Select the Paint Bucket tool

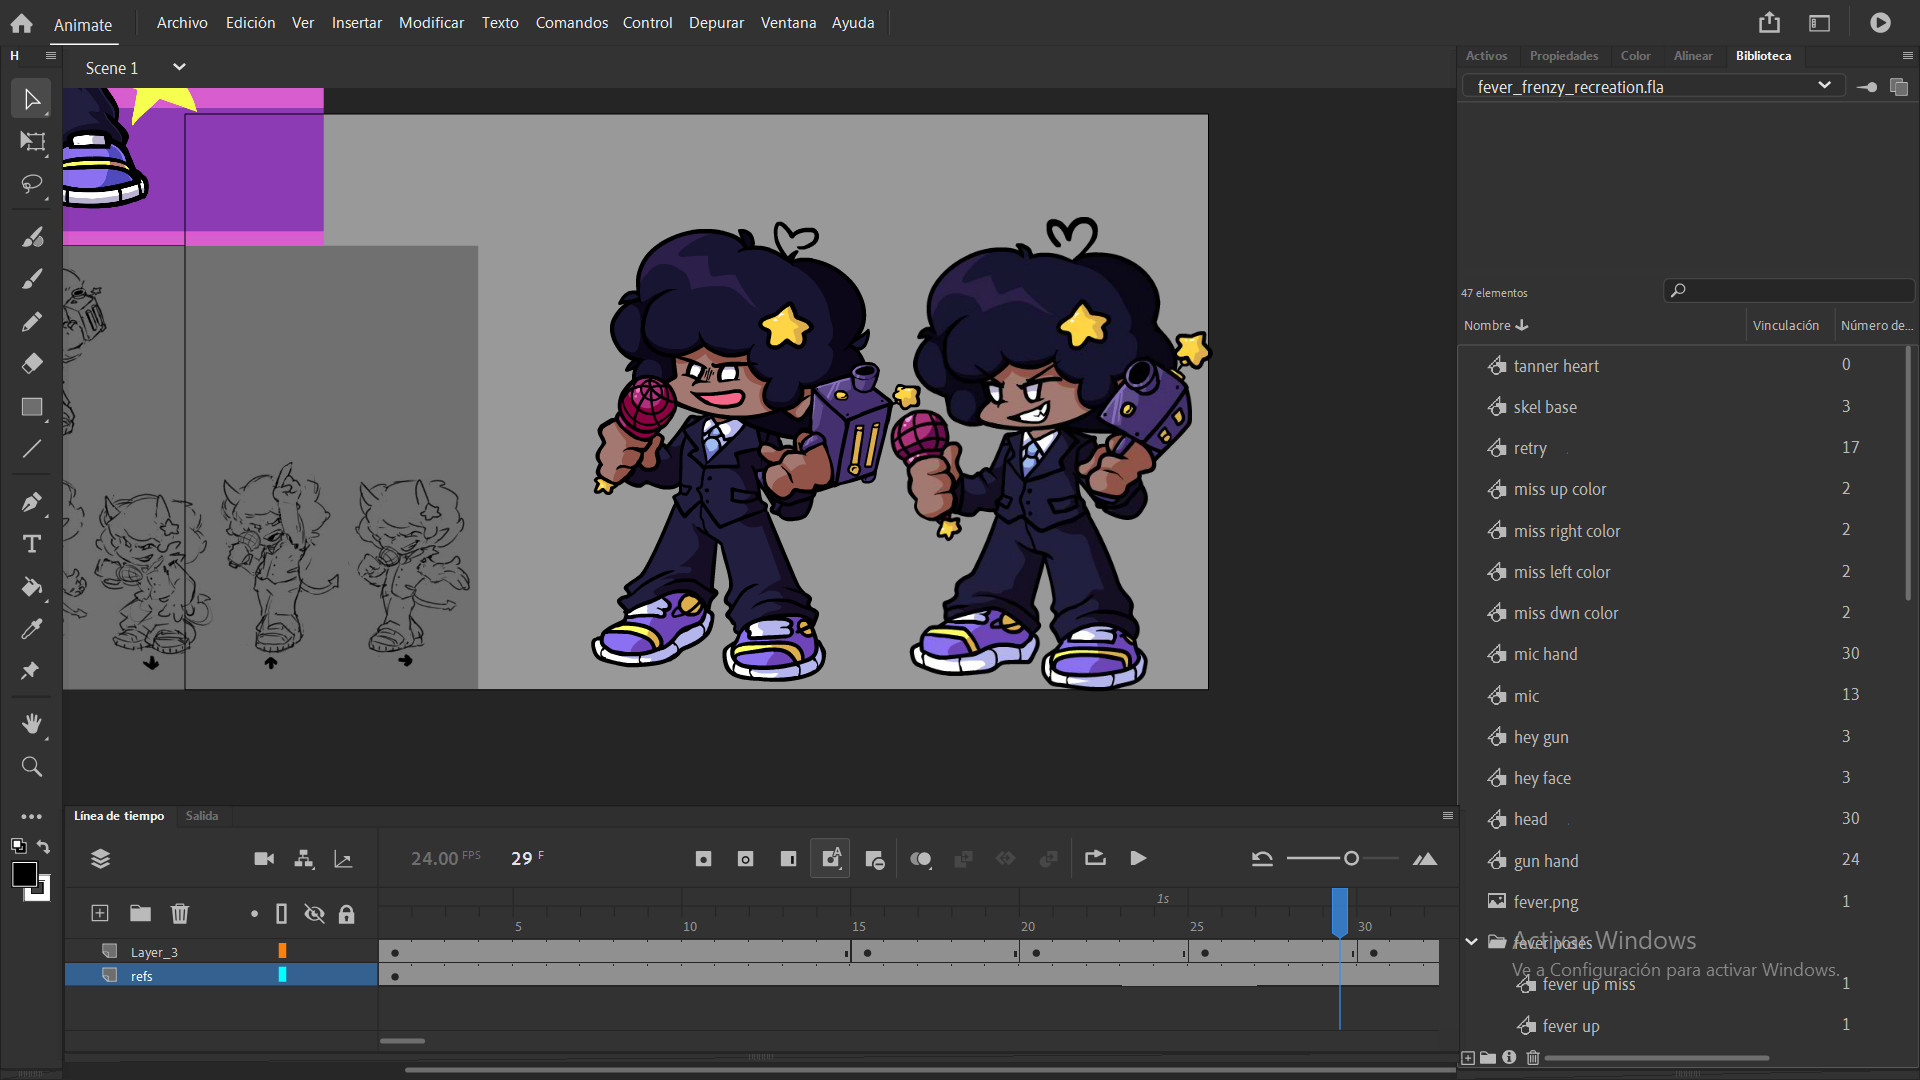tap(31, 588)
